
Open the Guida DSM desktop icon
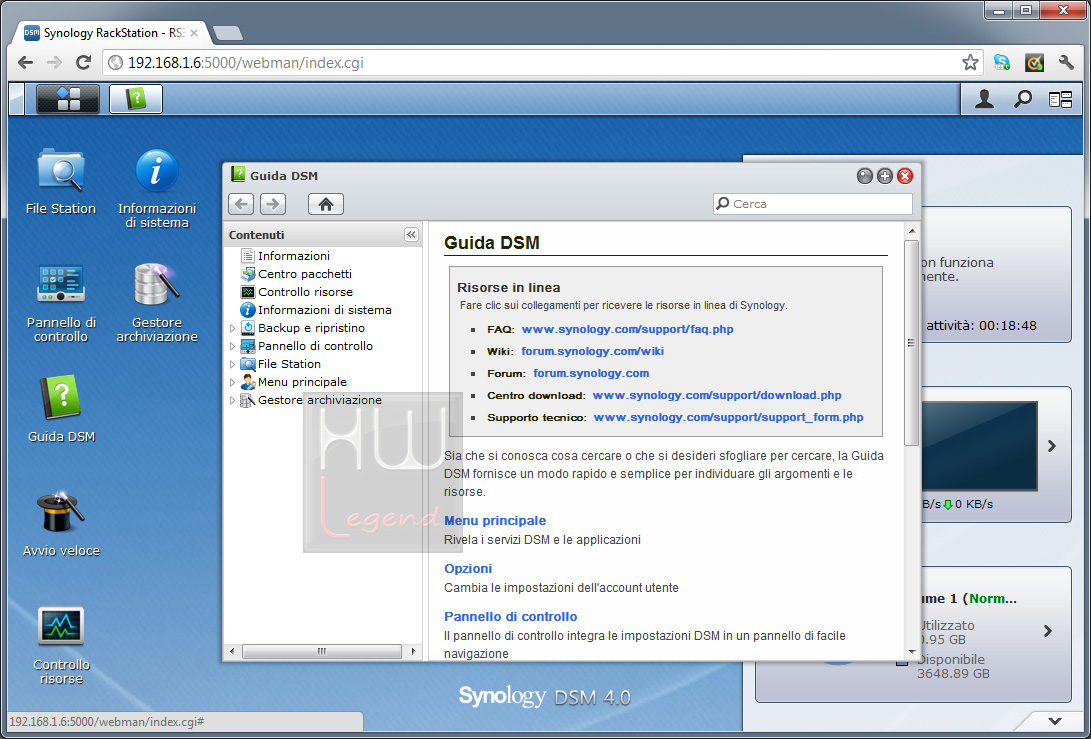pos(61,409)
